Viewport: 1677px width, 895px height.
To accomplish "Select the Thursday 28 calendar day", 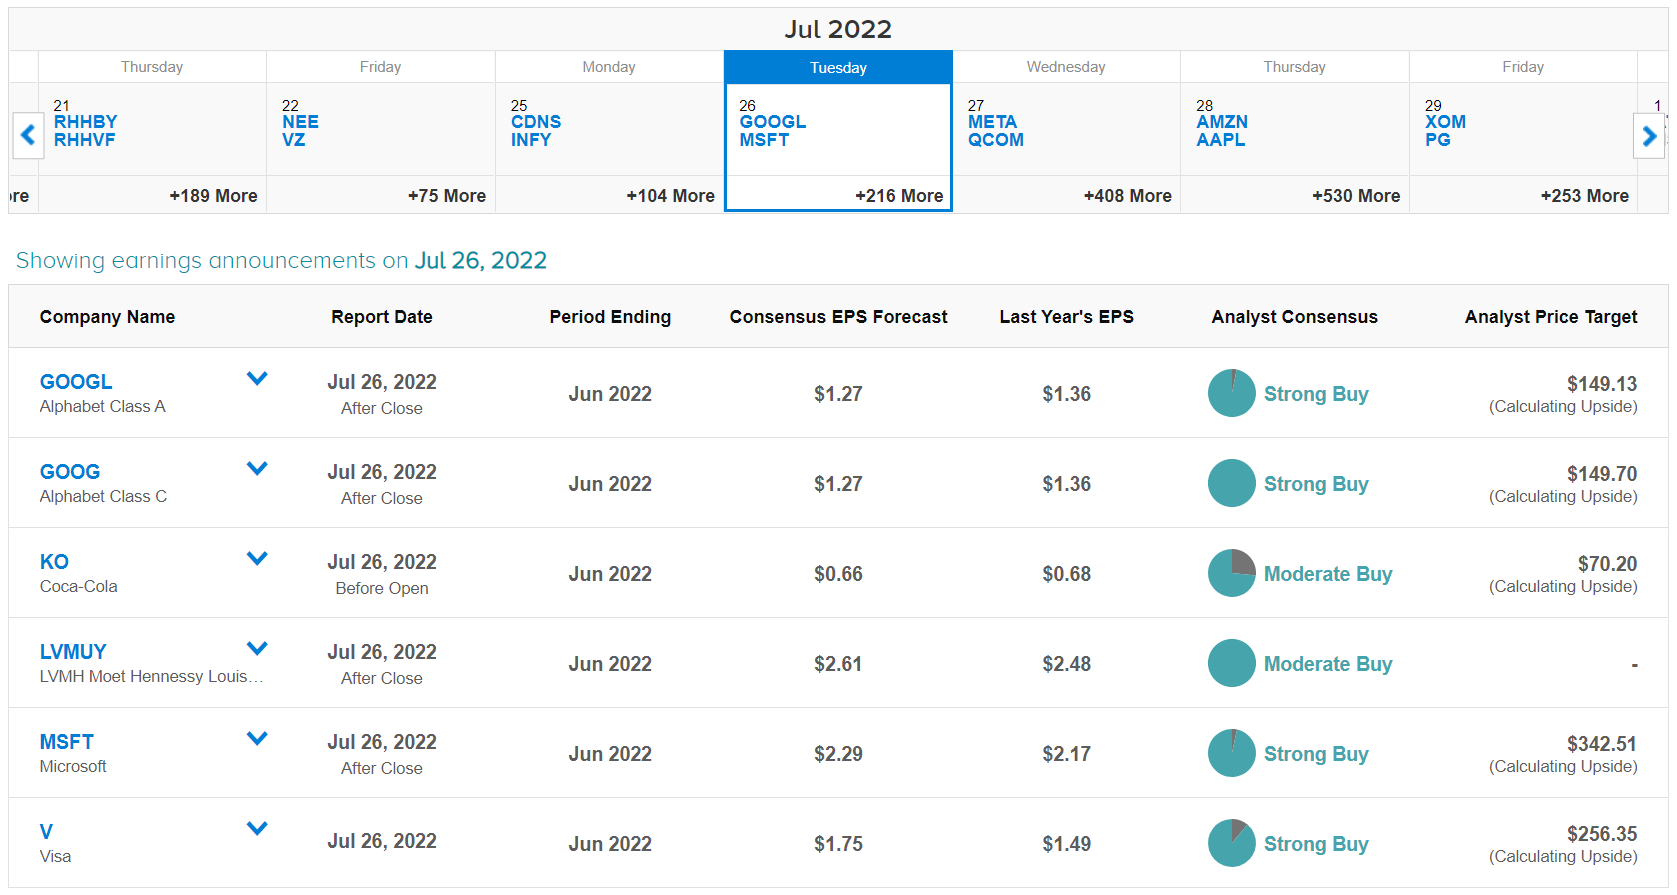I will coord(1295,131).
